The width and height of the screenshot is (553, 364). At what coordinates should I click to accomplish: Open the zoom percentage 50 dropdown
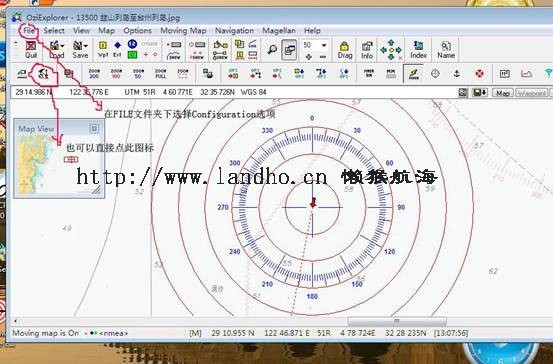point(323,45)
